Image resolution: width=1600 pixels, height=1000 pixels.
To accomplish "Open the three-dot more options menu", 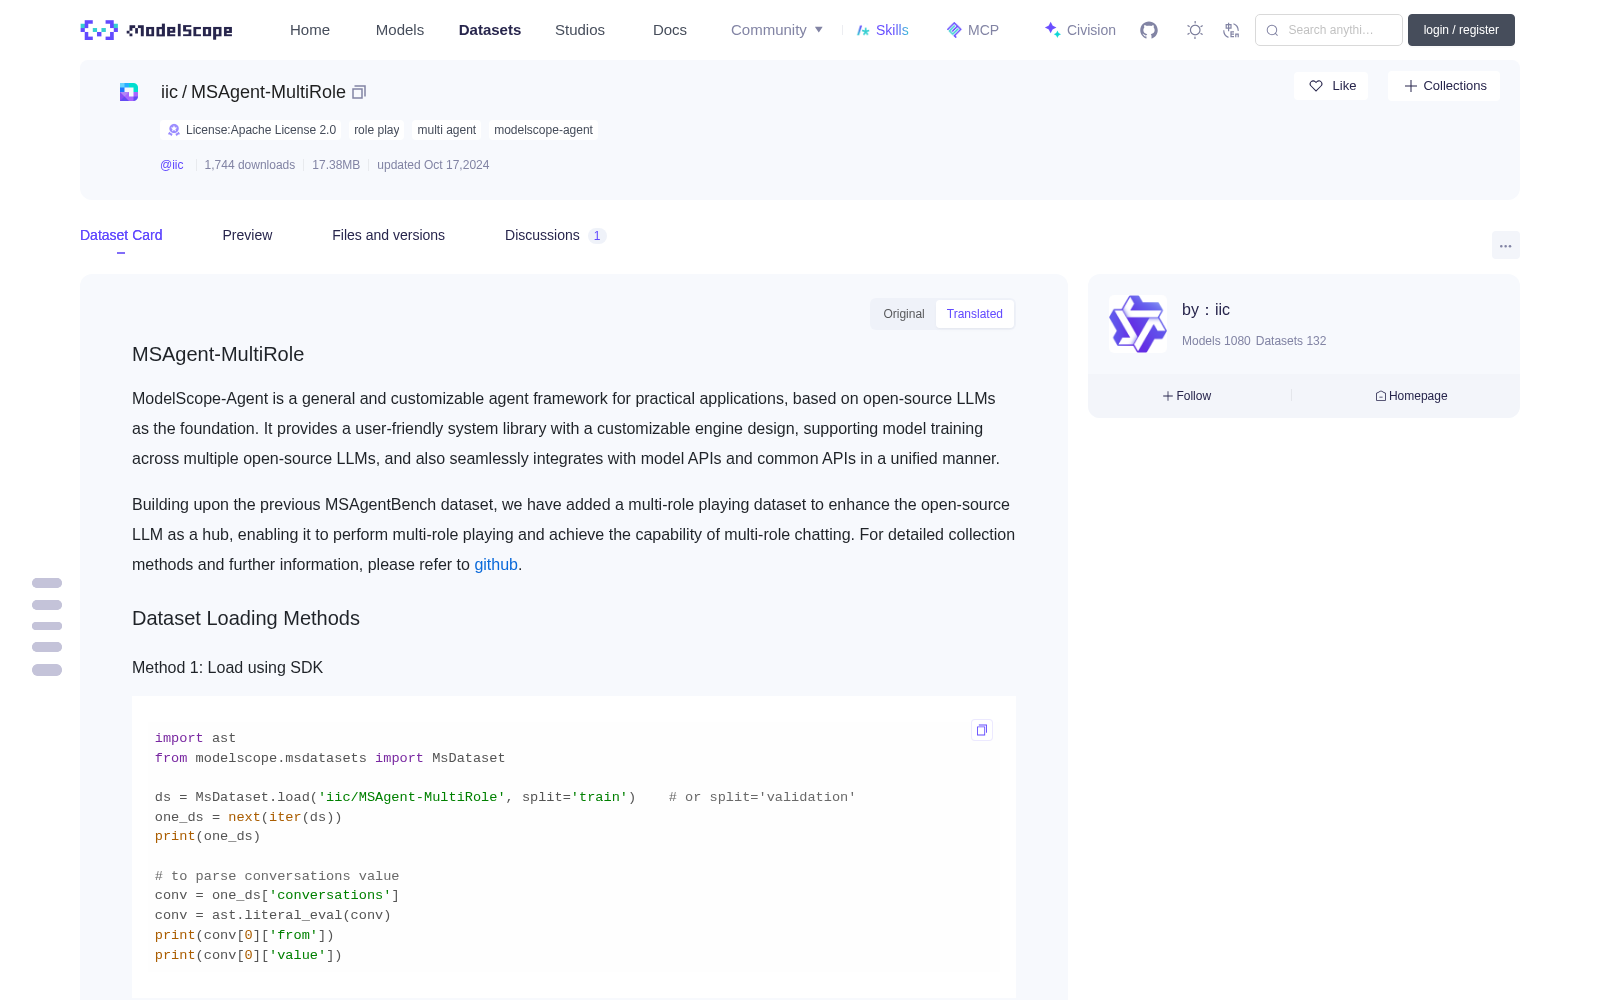I will (x=1505, y=245).
